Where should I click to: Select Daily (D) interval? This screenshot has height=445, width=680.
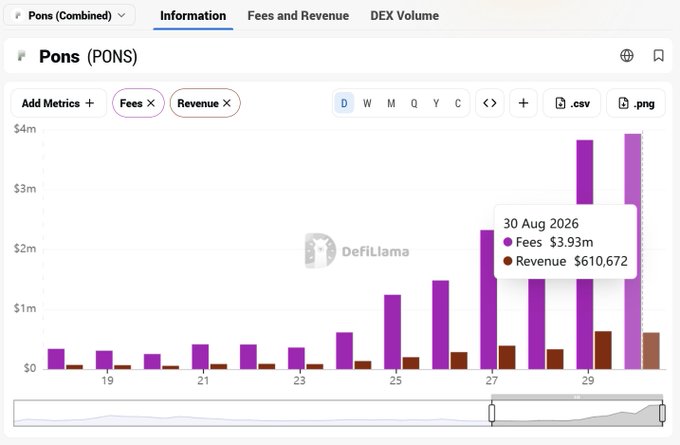pos(344,103)
